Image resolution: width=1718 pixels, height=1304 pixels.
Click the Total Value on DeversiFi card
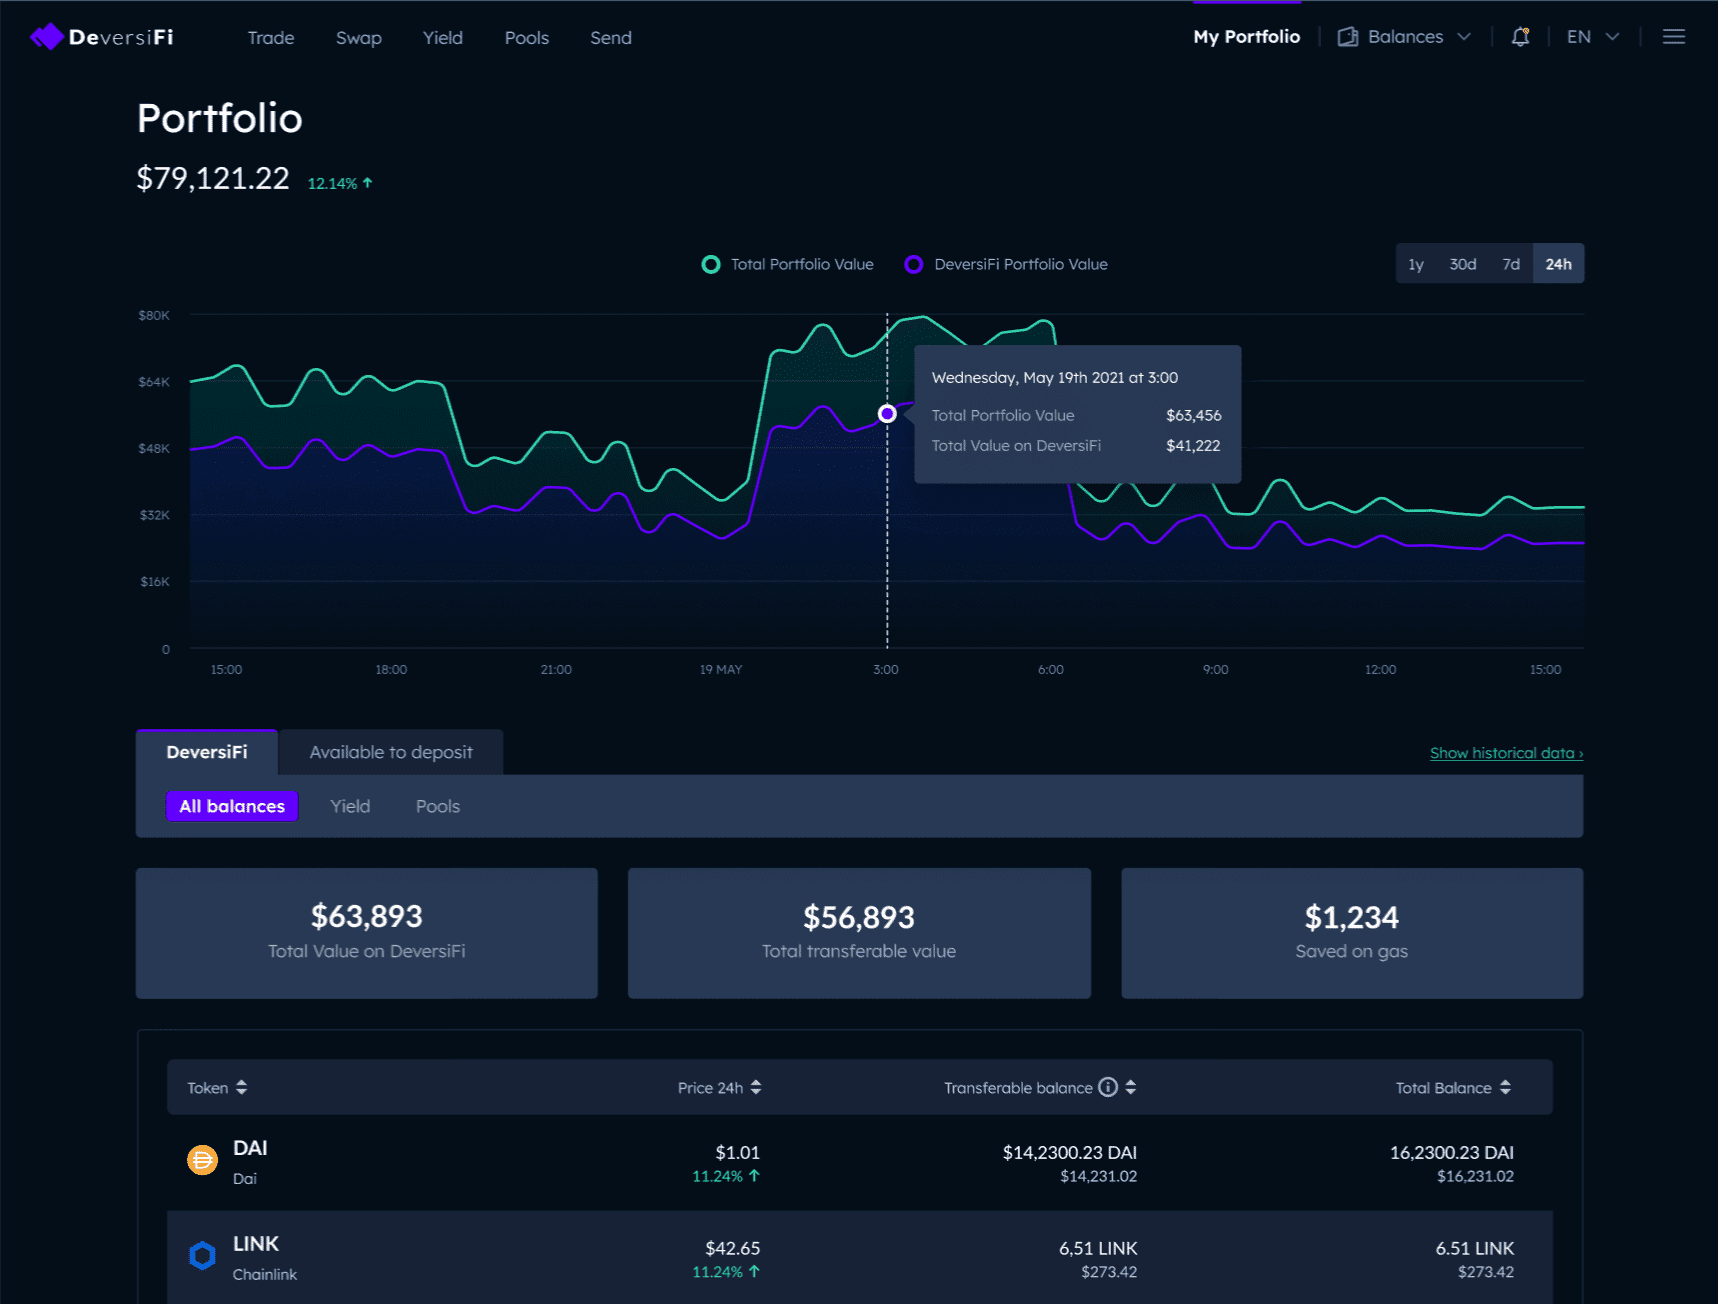[367, 933]
